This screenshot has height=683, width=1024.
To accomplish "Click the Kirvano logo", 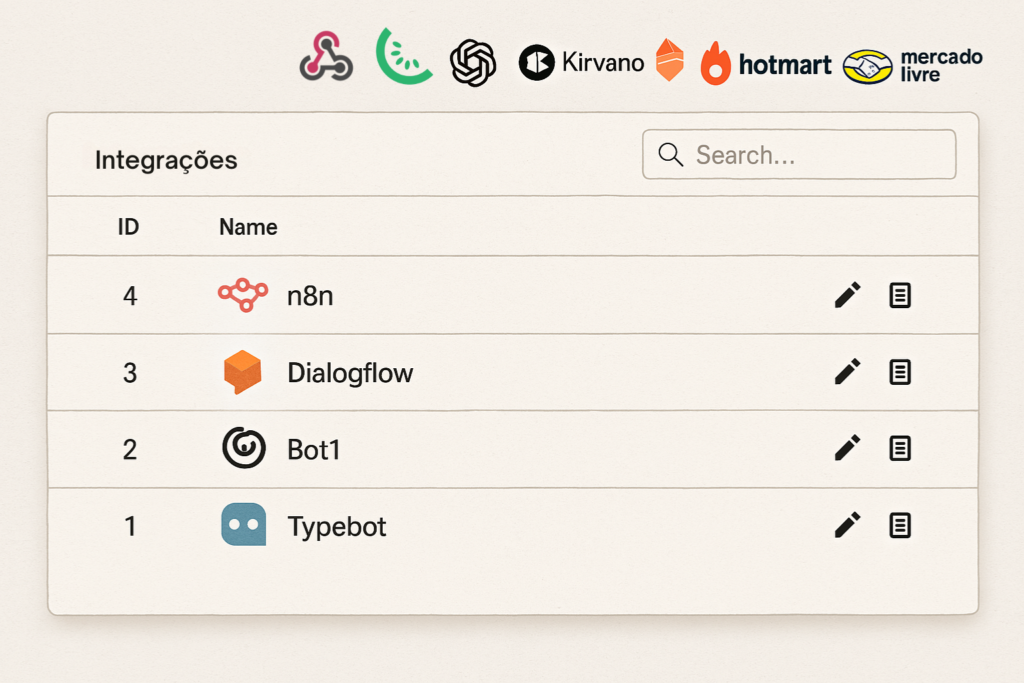I will (581, 63).
